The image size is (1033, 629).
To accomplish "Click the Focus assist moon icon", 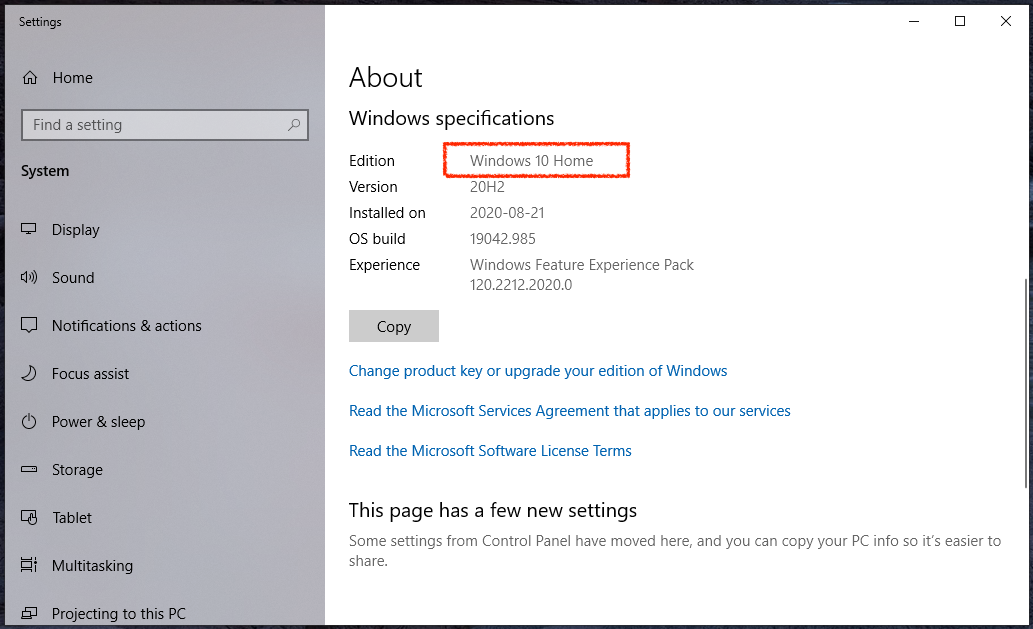I will click(29, 373).
